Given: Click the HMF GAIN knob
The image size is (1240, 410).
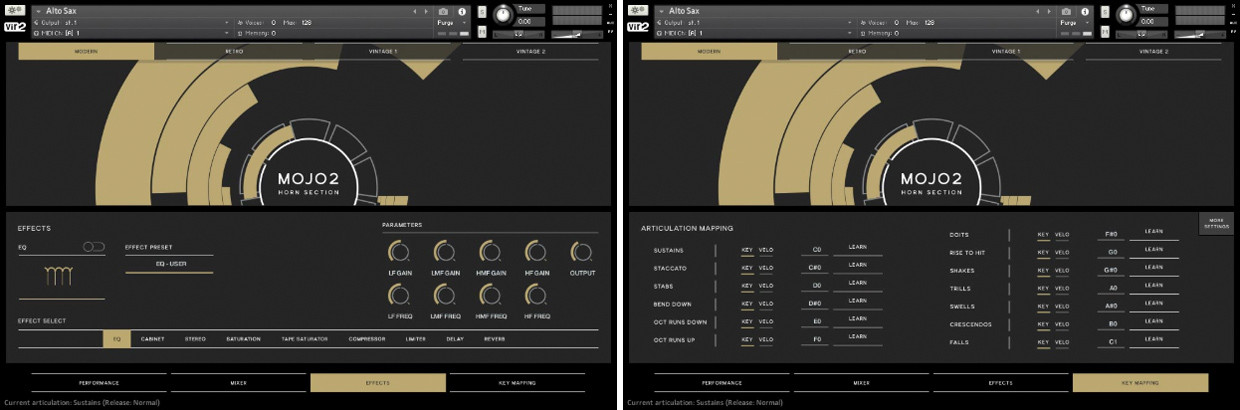Looking at the screenshot, I should 490,250.
